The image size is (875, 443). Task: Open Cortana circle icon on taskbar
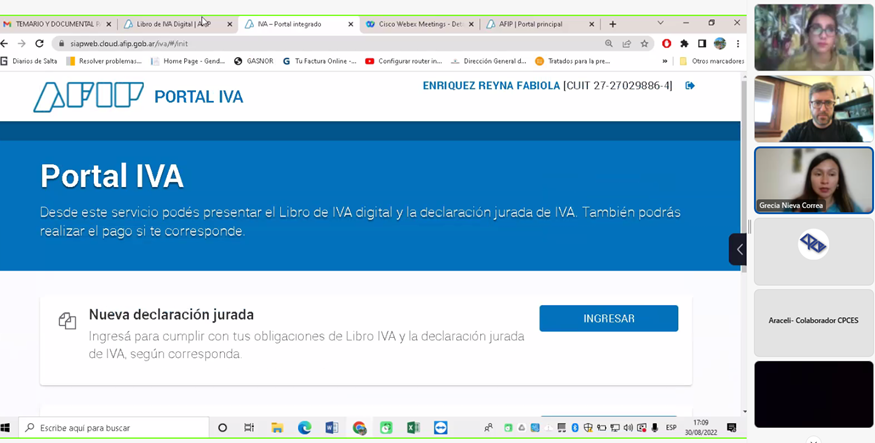(222, 428)
